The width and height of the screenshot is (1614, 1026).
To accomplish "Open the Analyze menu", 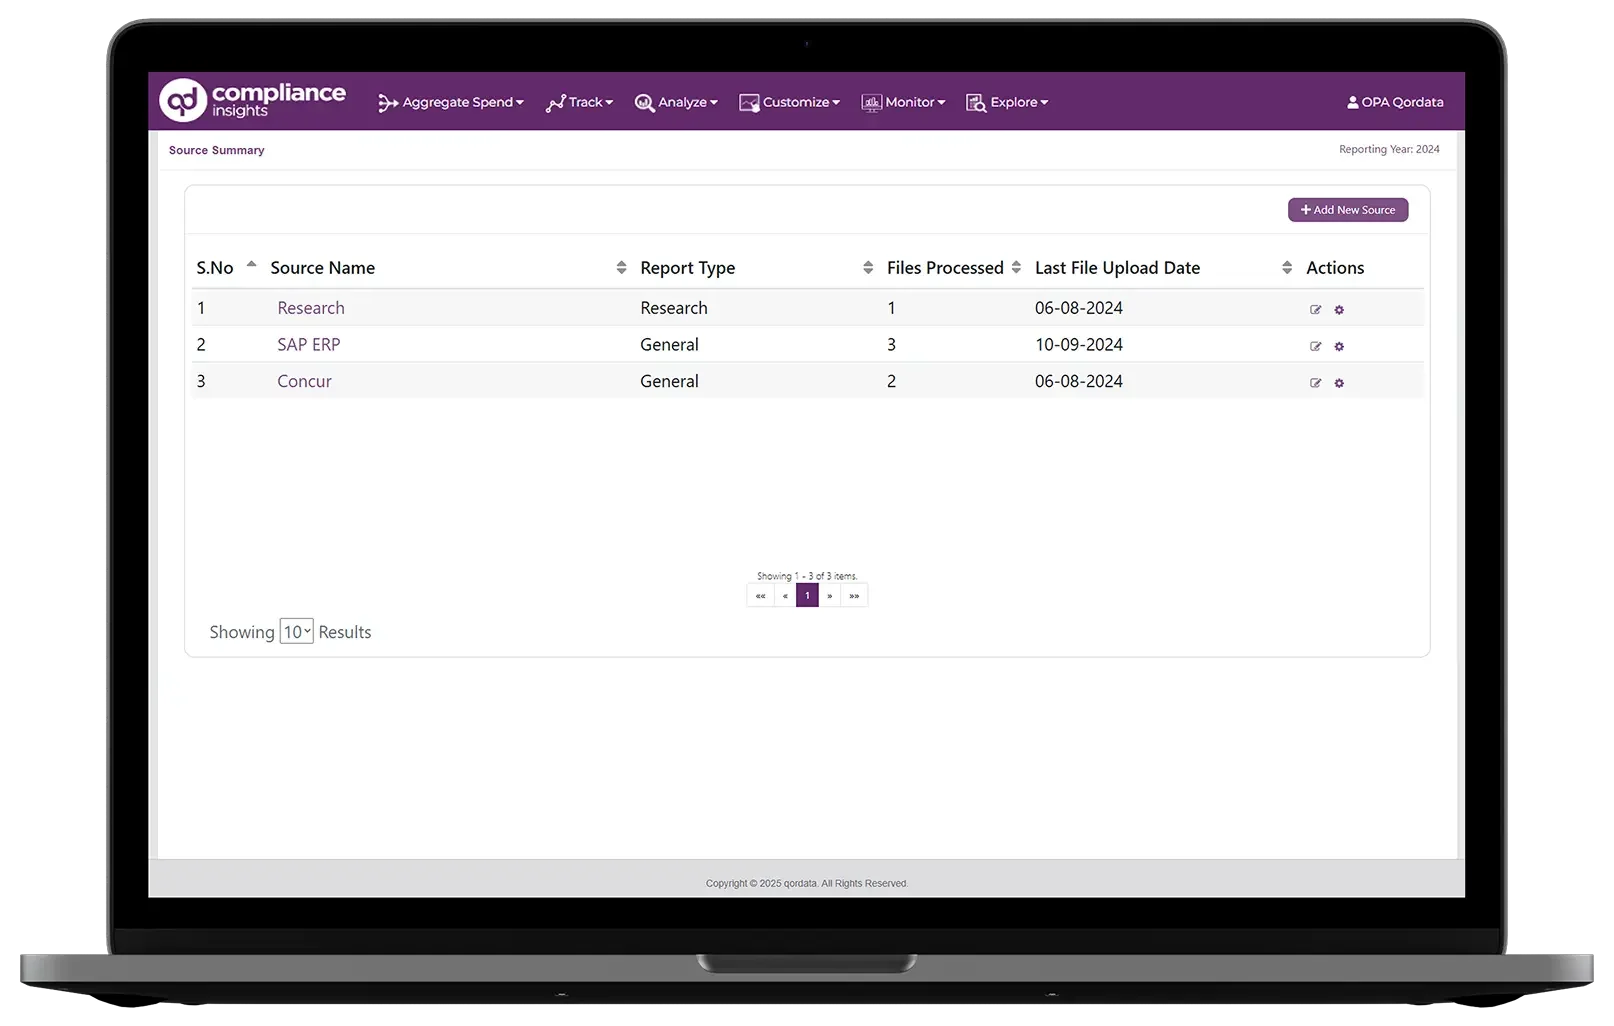I will tap(676, 102).
